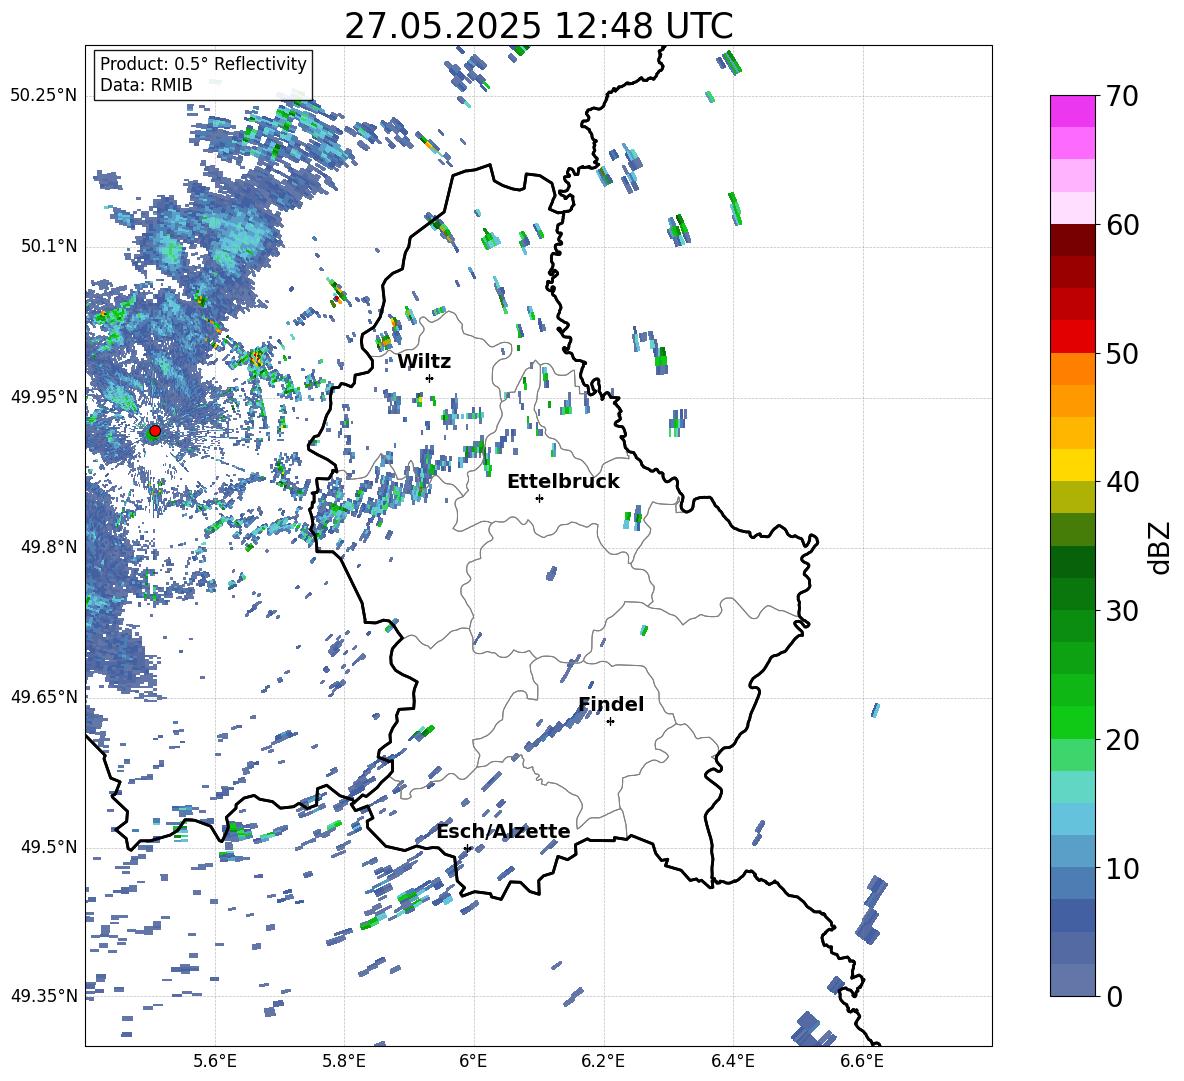This screenshot has width=1184, height=1081.
Task: Click the yellow colorbar segment near 40
Action: (1072, 465)
